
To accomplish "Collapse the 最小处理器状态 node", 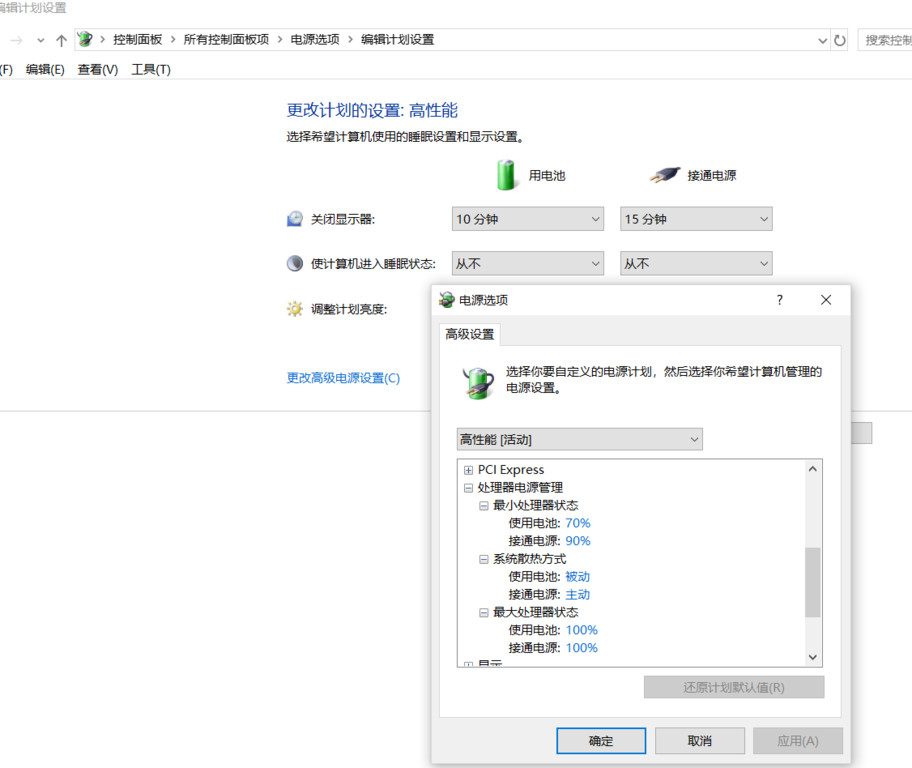I will coord(483,506).
